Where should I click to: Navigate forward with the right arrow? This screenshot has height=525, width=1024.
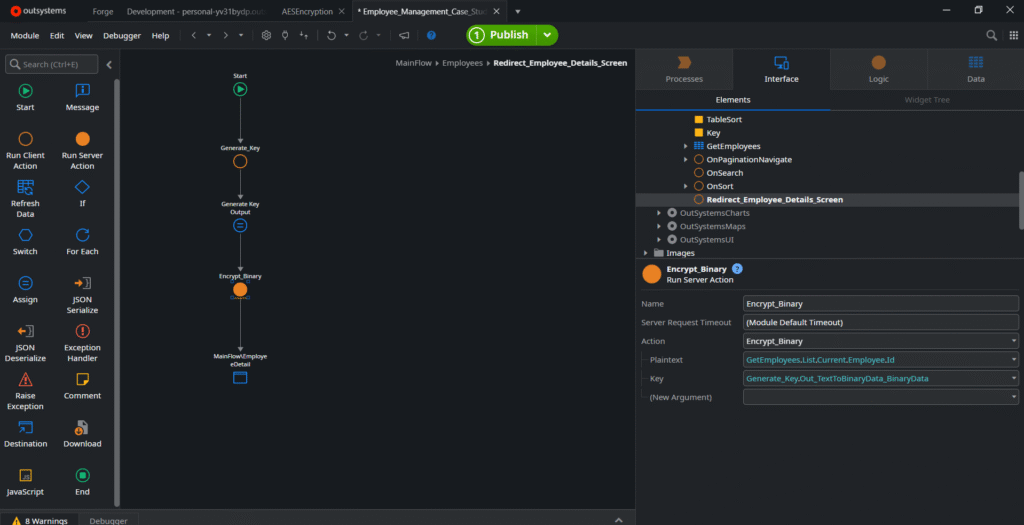226,35
